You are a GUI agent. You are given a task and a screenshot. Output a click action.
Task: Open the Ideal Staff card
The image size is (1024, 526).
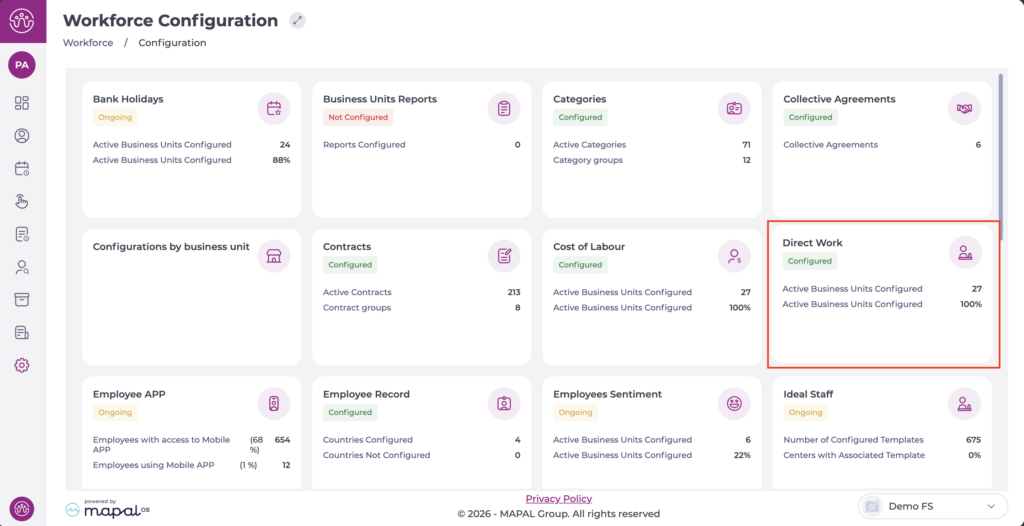point(882,430)
